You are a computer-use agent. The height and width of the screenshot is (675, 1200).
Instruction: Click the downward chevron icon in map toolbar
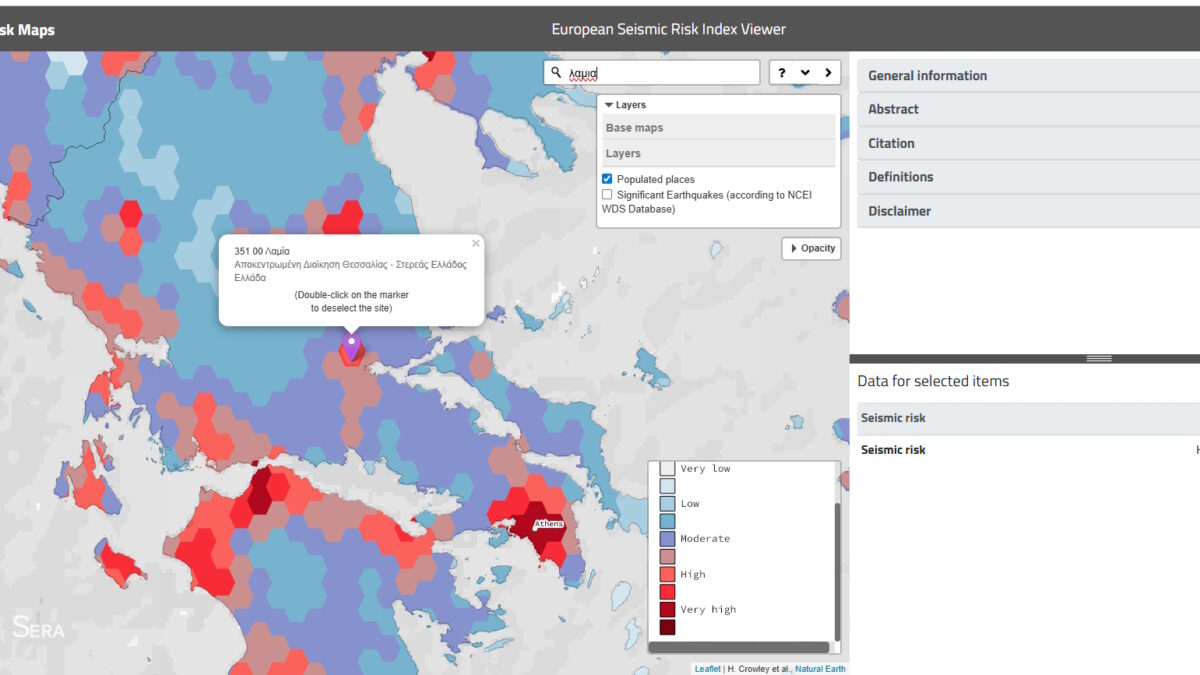[x=805, y=73]
